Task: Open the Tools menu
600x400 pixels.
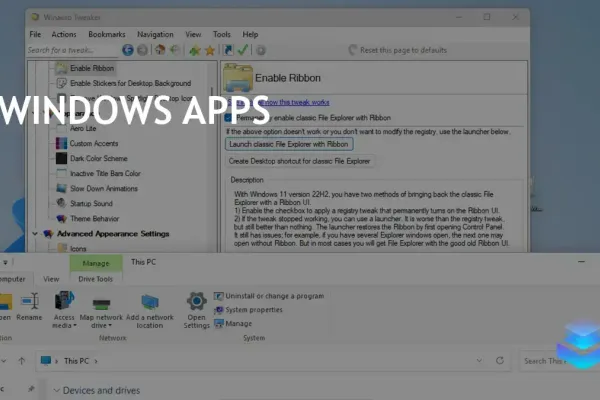Action: pyautogui.click(x=222, y=34)
